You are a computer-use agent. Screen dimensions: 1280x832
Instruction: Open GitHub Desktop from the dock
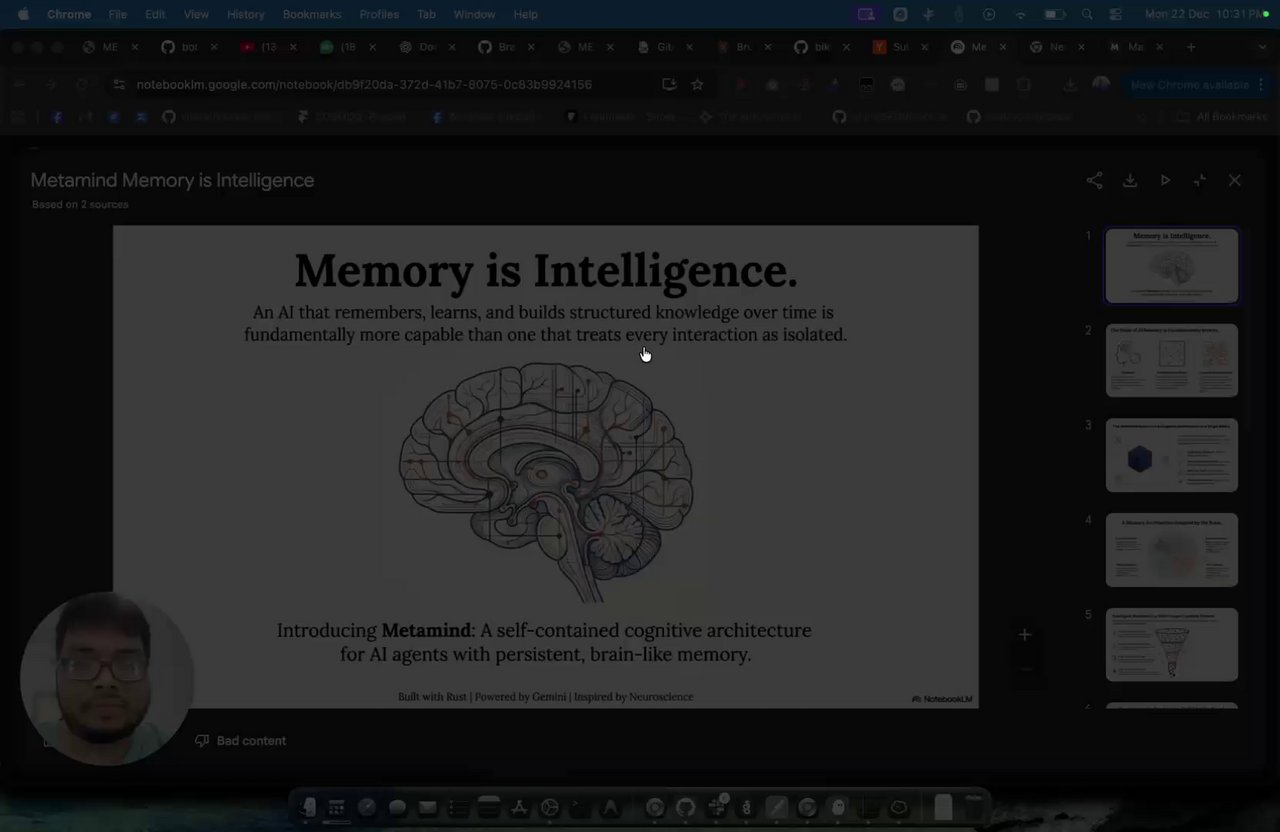coord(685,807)
